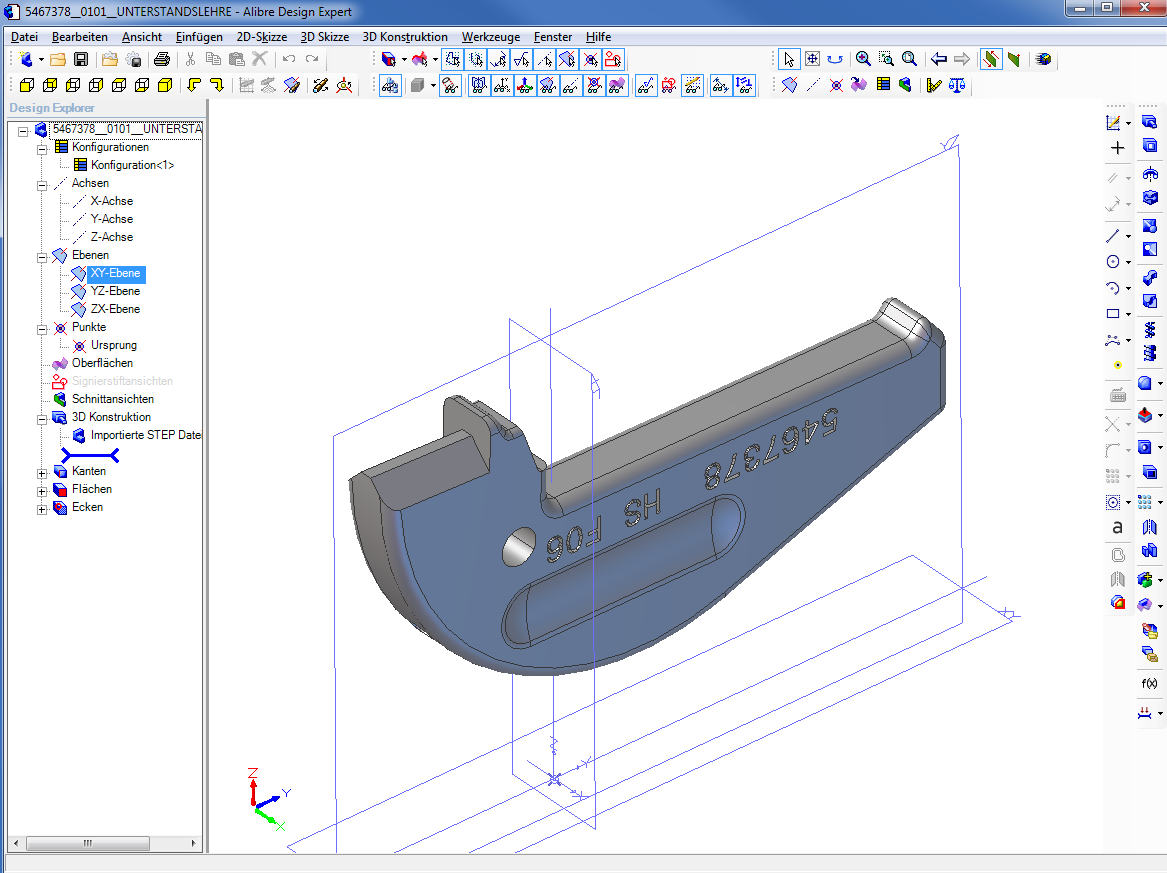Click the Line sketch tool
Screen dimensions: 1167x873
(1113, 236)
